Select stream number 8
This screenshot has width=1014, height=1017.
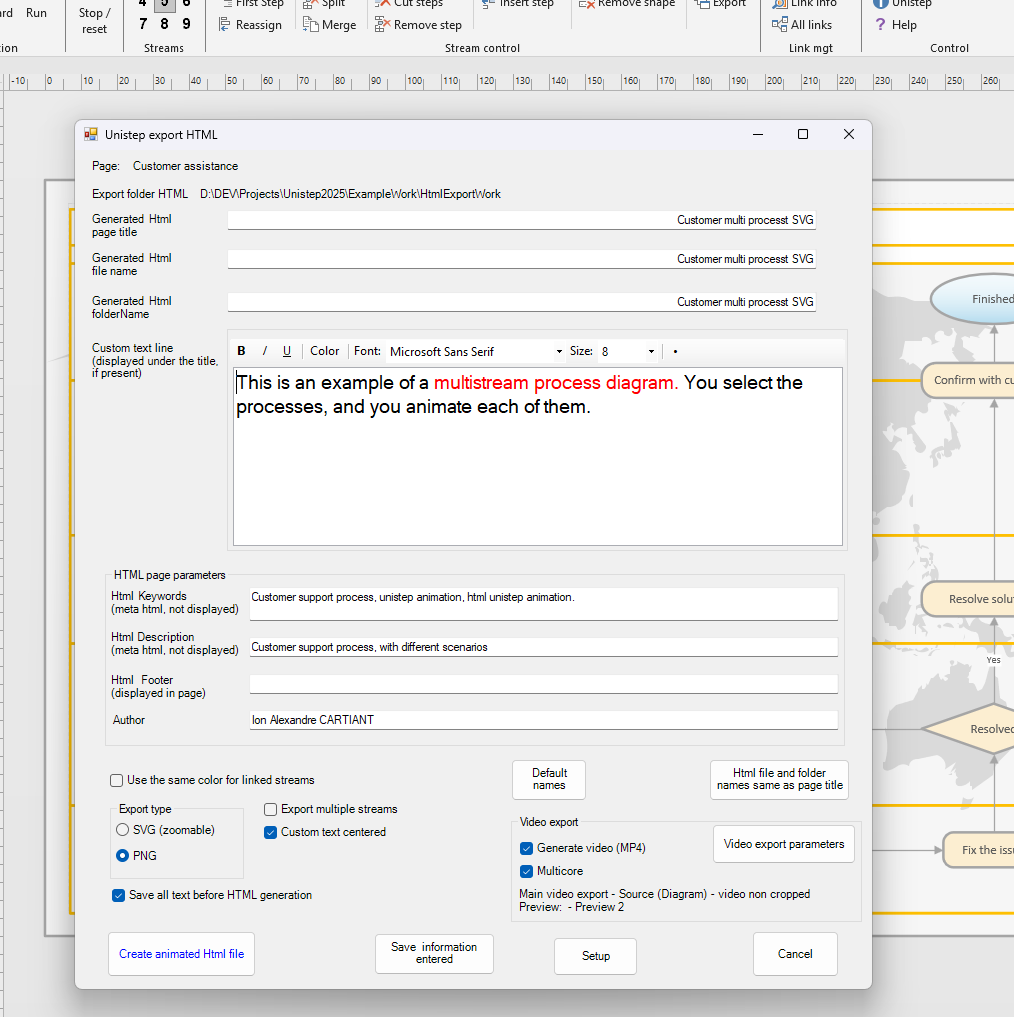(164, 24)
